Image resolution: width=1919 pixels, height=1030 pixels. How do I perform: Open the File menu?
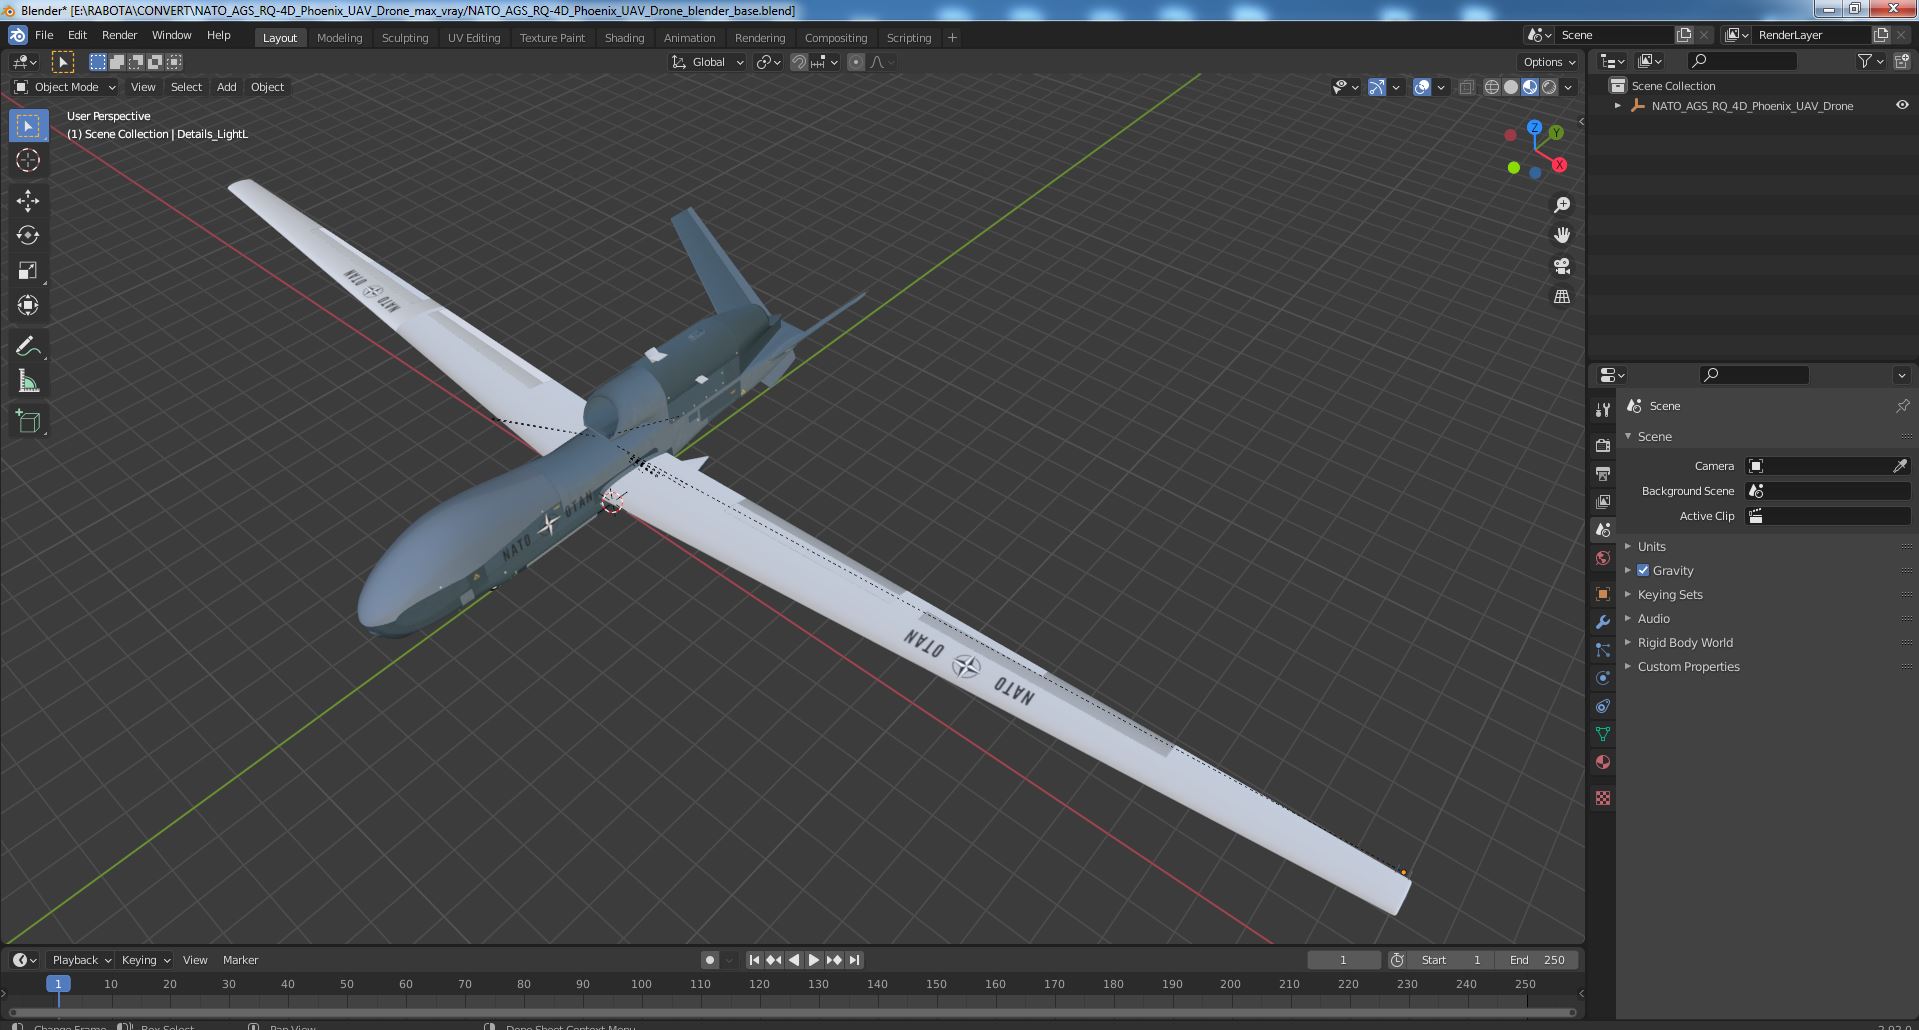coord(44,35)
